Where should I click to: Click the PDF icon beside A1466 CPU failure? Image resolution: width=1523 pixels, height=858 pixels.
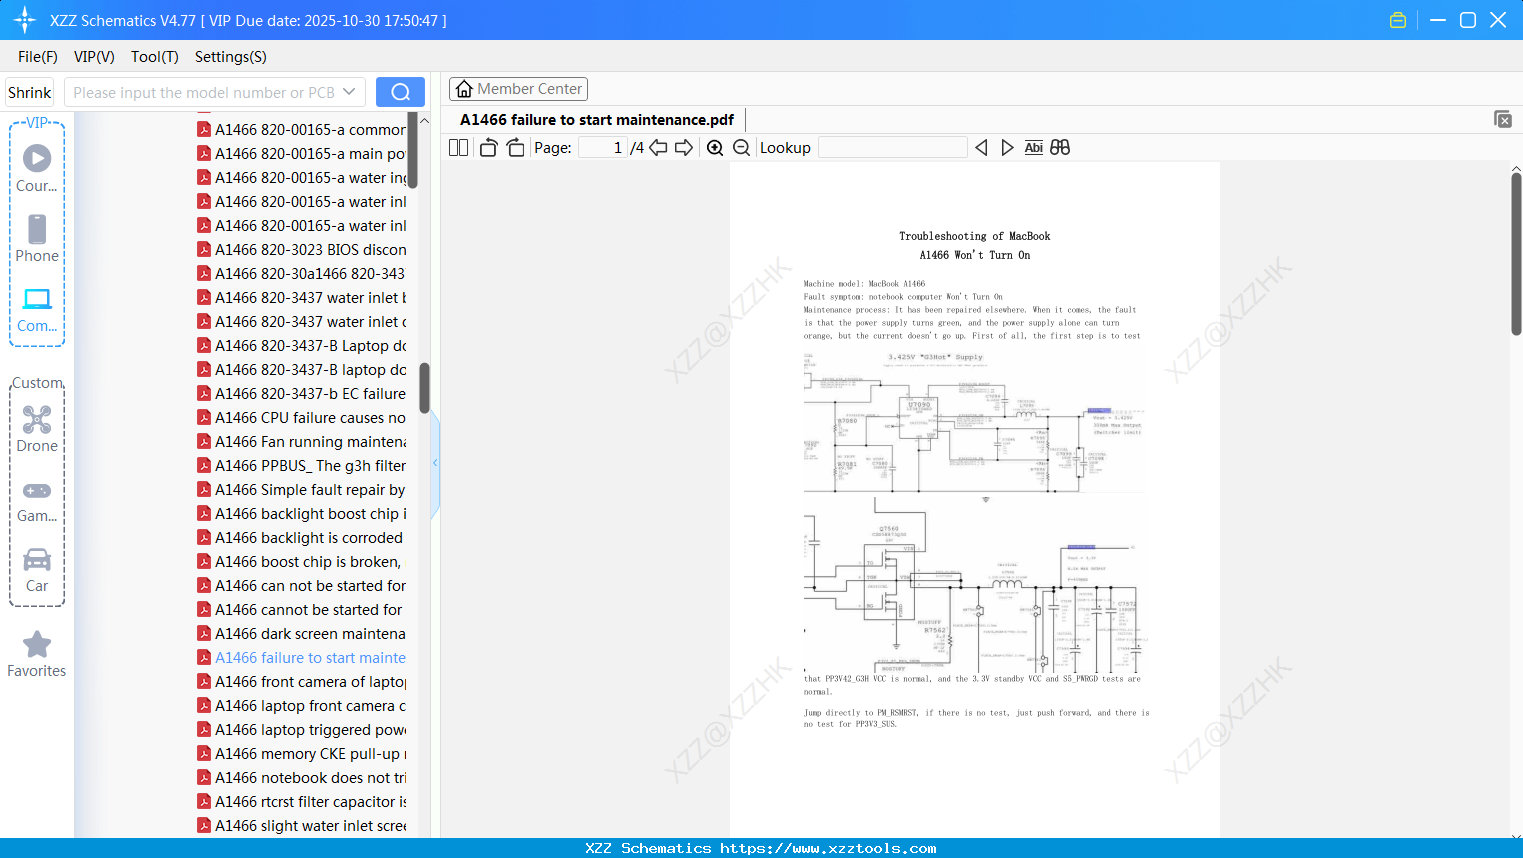204,418
